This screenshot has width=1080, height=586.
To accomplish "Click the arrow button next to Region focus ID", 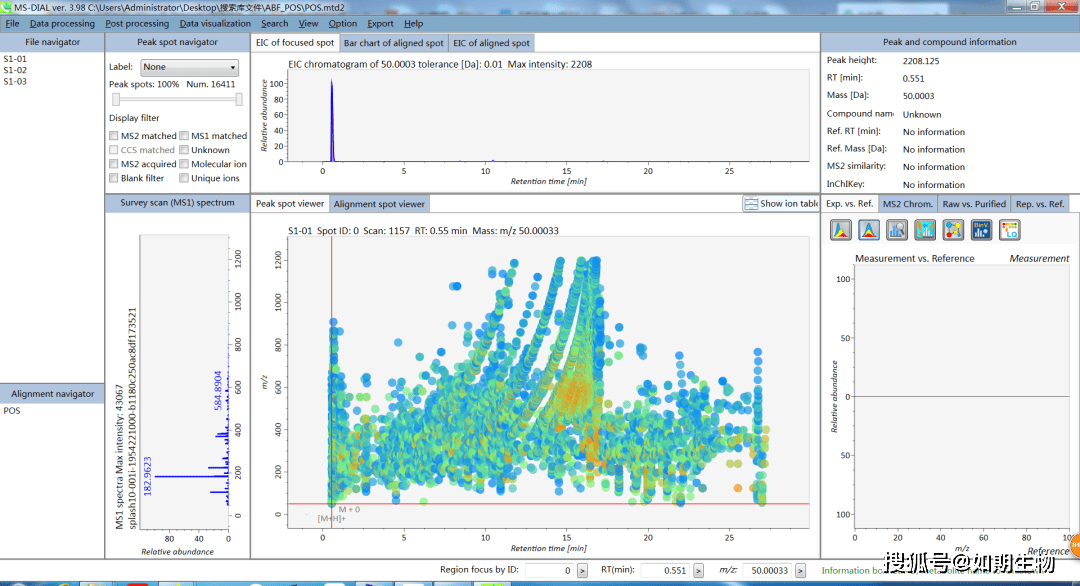I will point(581,570).
